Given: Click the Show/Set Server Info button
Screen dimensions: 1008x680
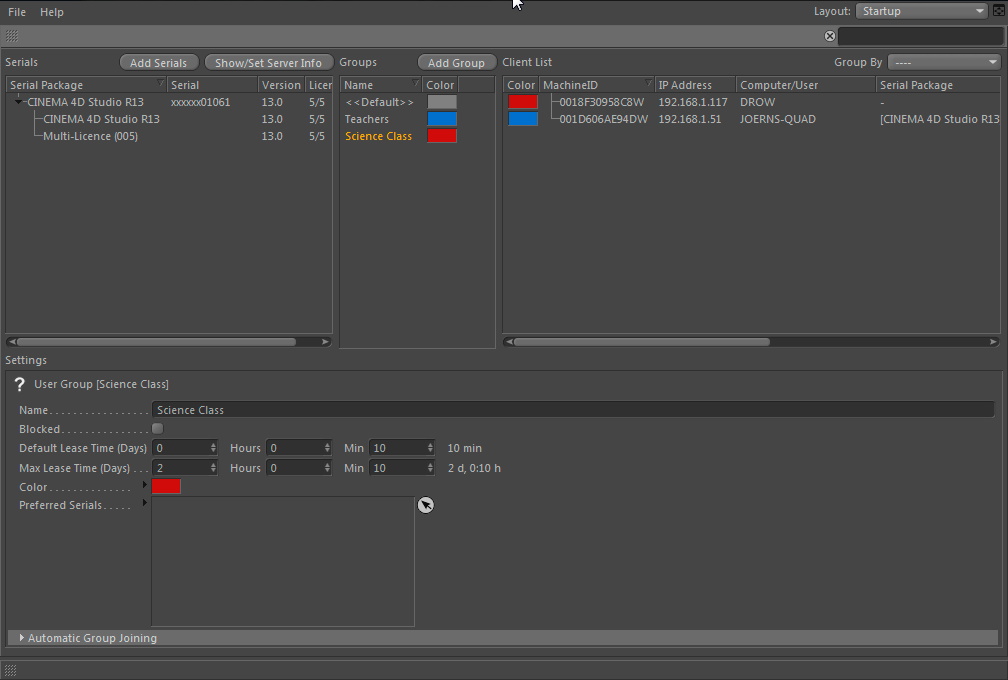Looking at the screenshot, I should (268, 62).
